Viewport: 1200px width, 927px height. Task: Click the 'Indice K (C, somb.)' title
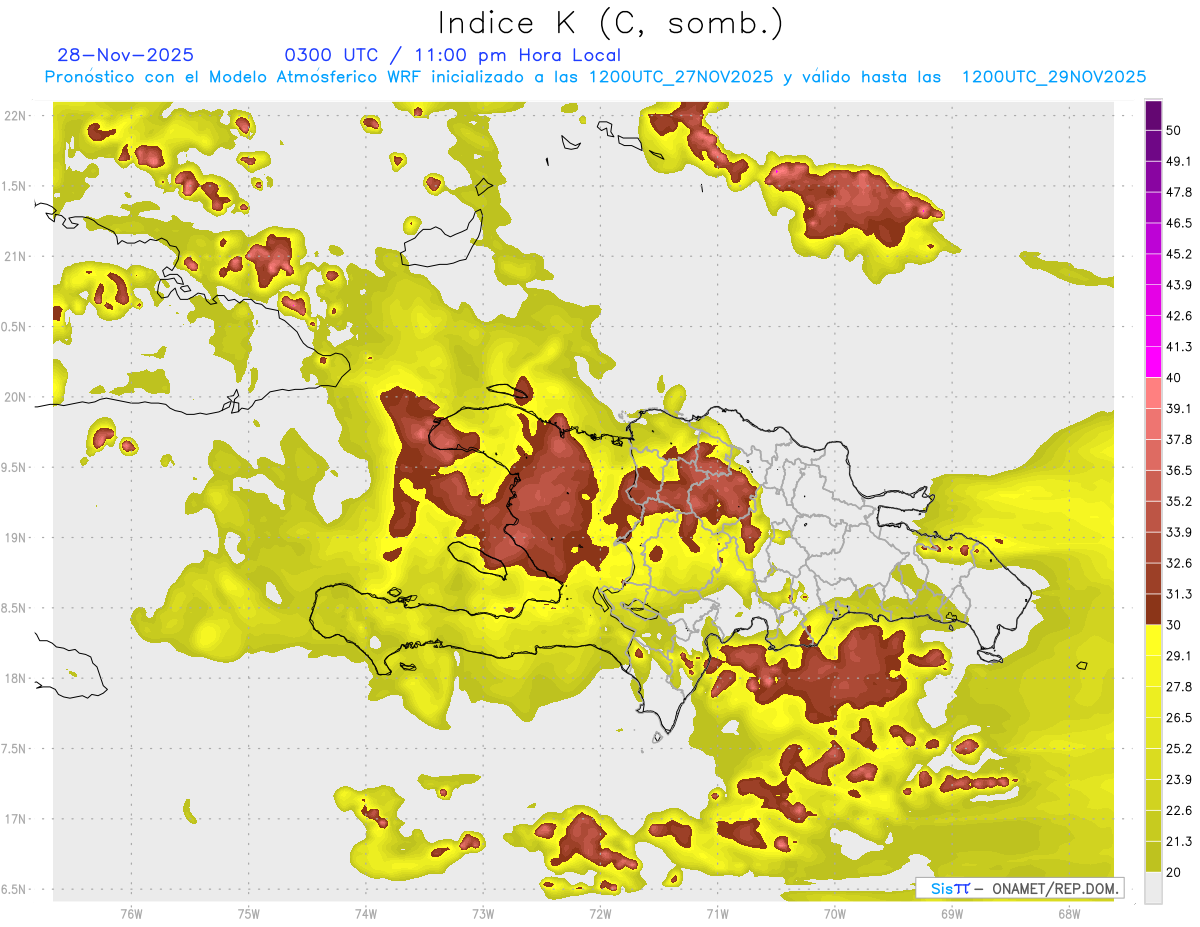611,23
